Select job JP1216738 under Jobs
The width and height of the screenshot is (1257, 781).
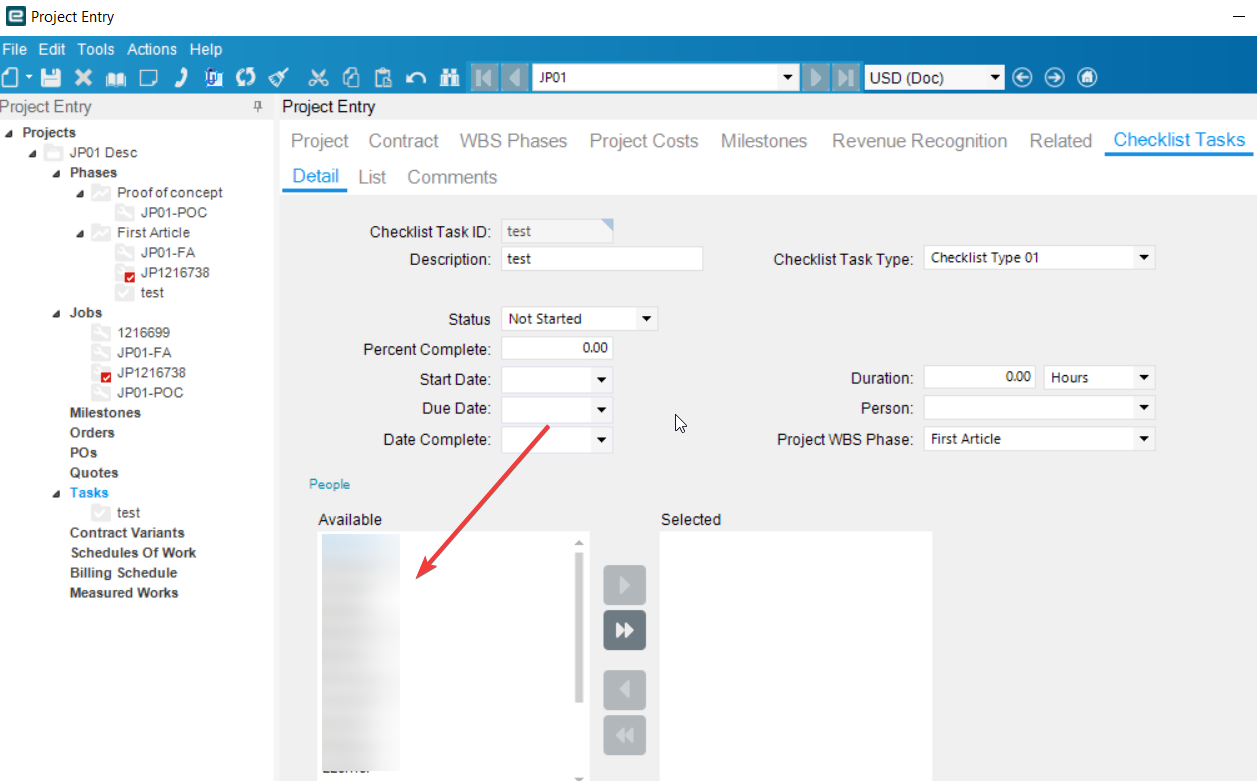coord(151,372)
